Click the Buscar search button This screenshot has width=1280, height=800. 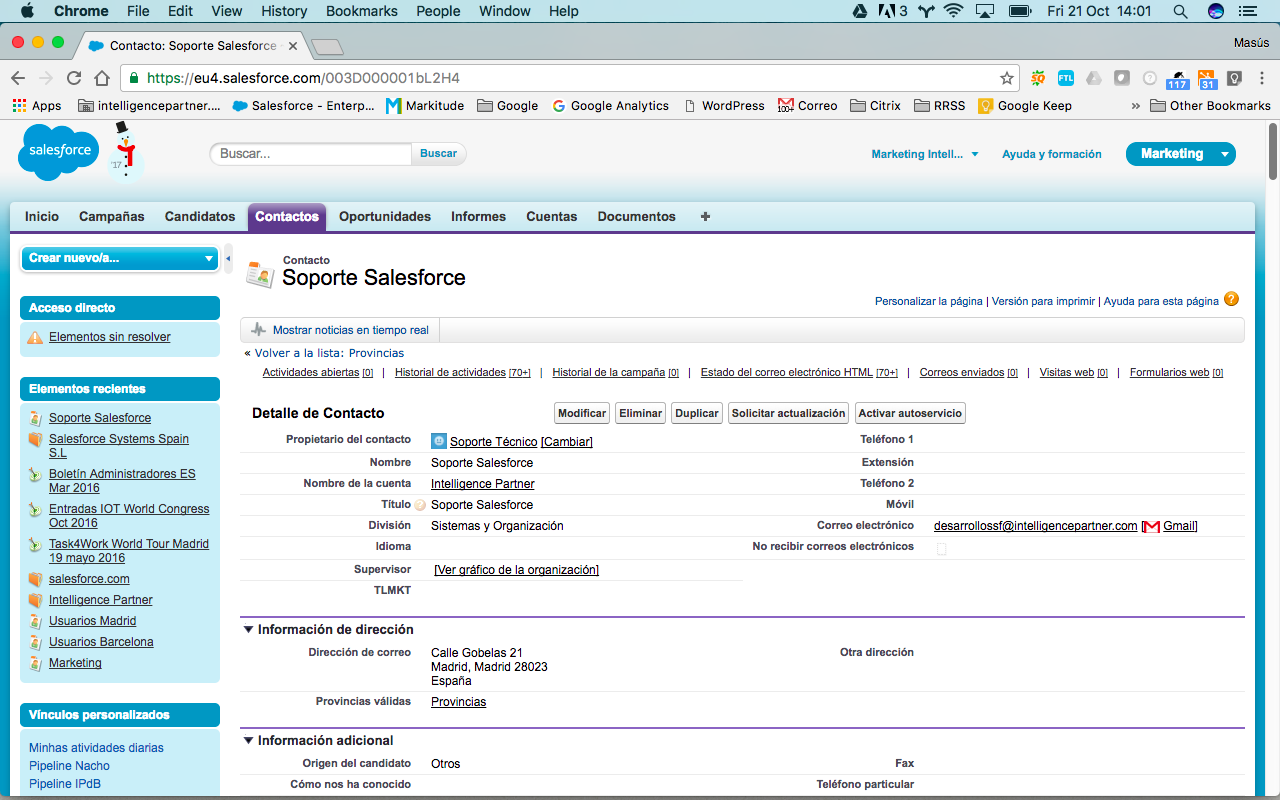pyautogui.click(x=439, y=154)
